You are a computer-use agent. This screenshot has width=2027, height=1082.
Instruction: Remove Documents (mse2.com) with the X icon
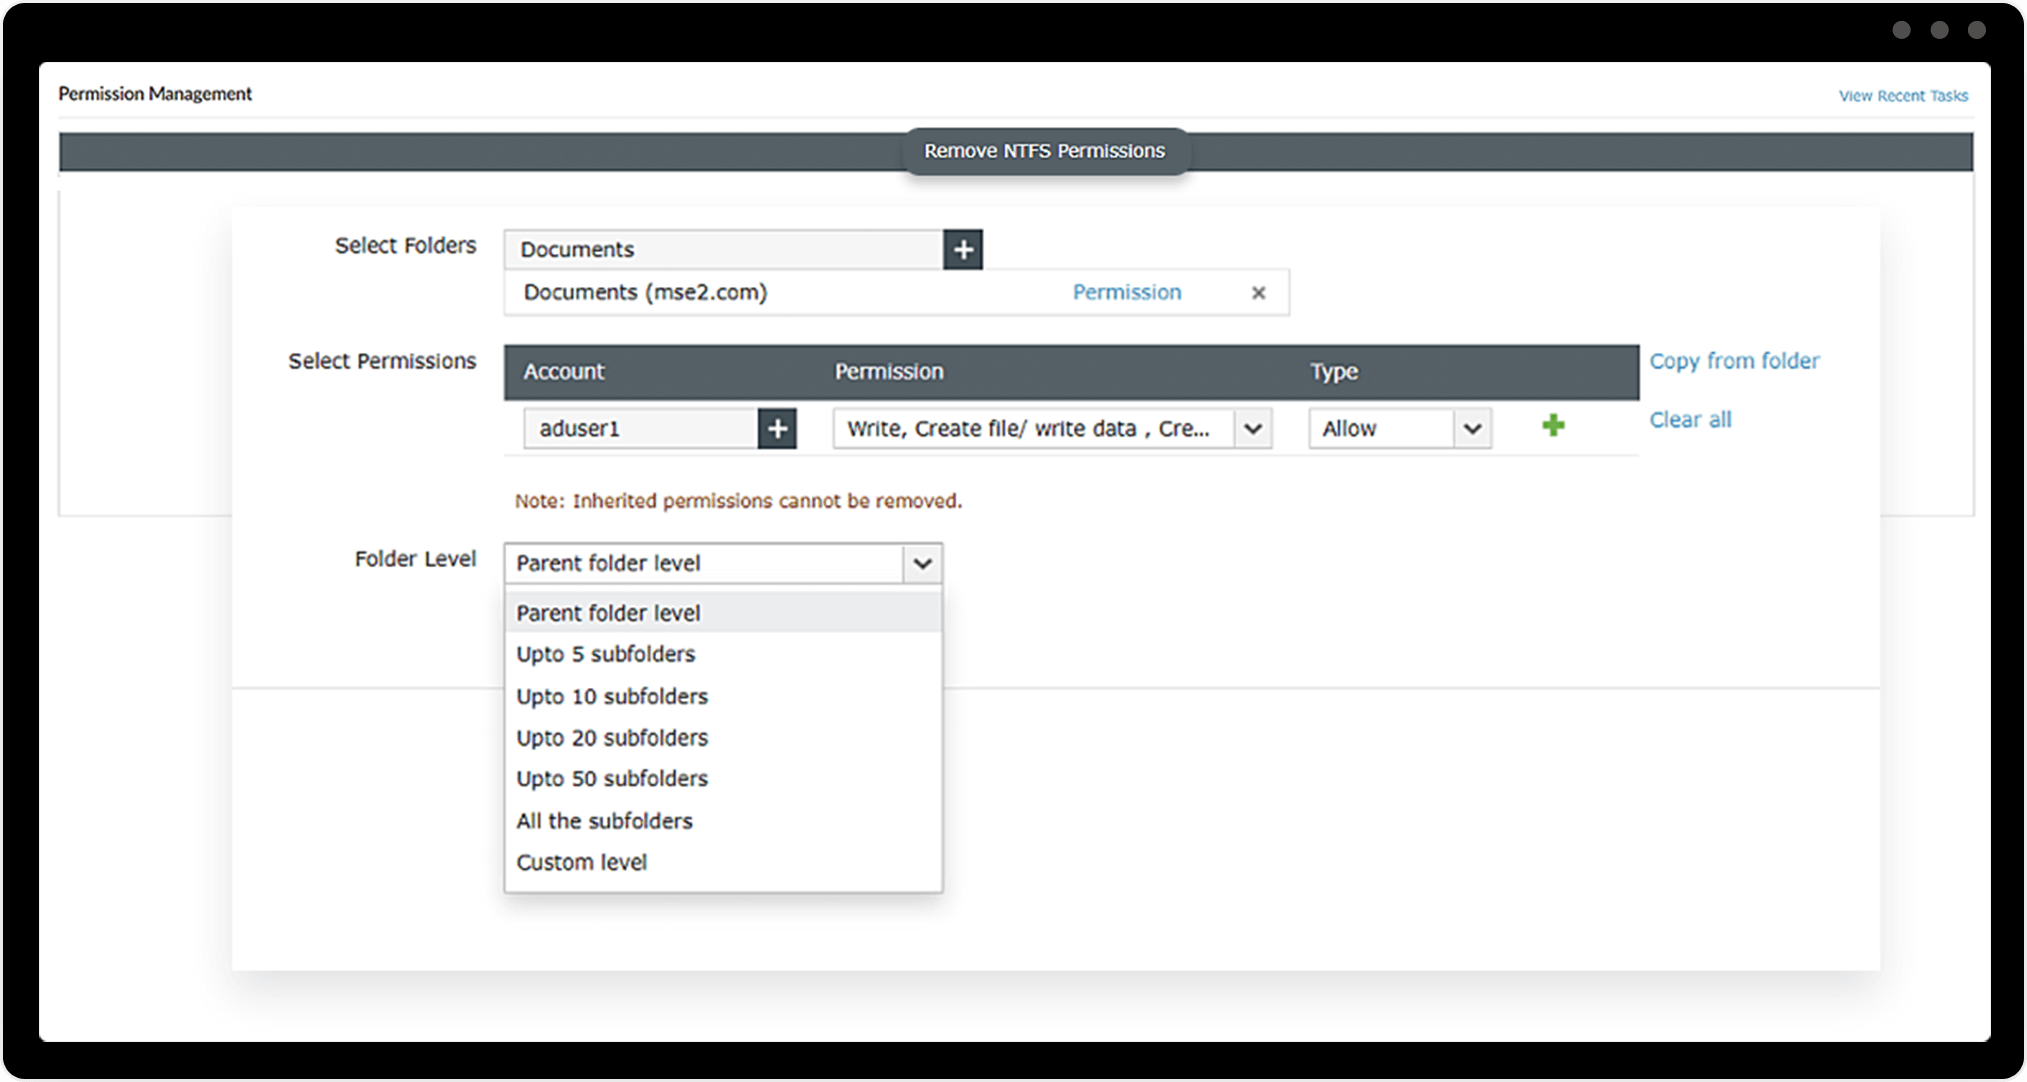click(1258, 293)
